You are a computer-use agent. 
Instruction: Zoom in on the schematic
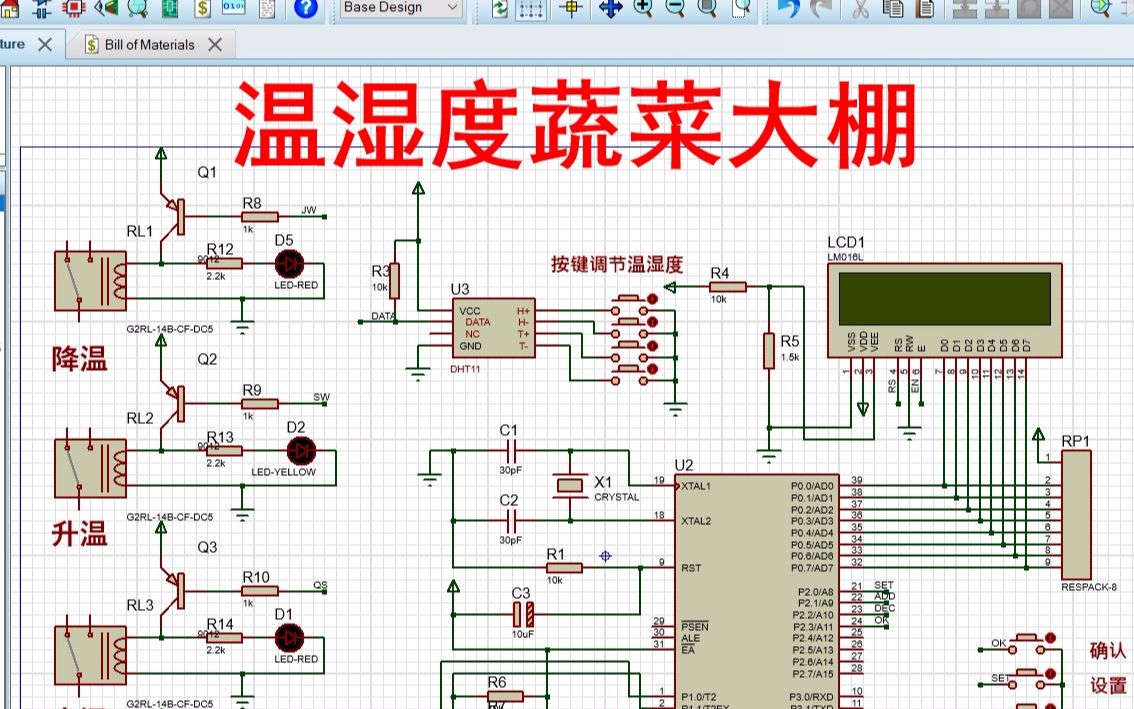pyautogui.click(x=643, y=8)
